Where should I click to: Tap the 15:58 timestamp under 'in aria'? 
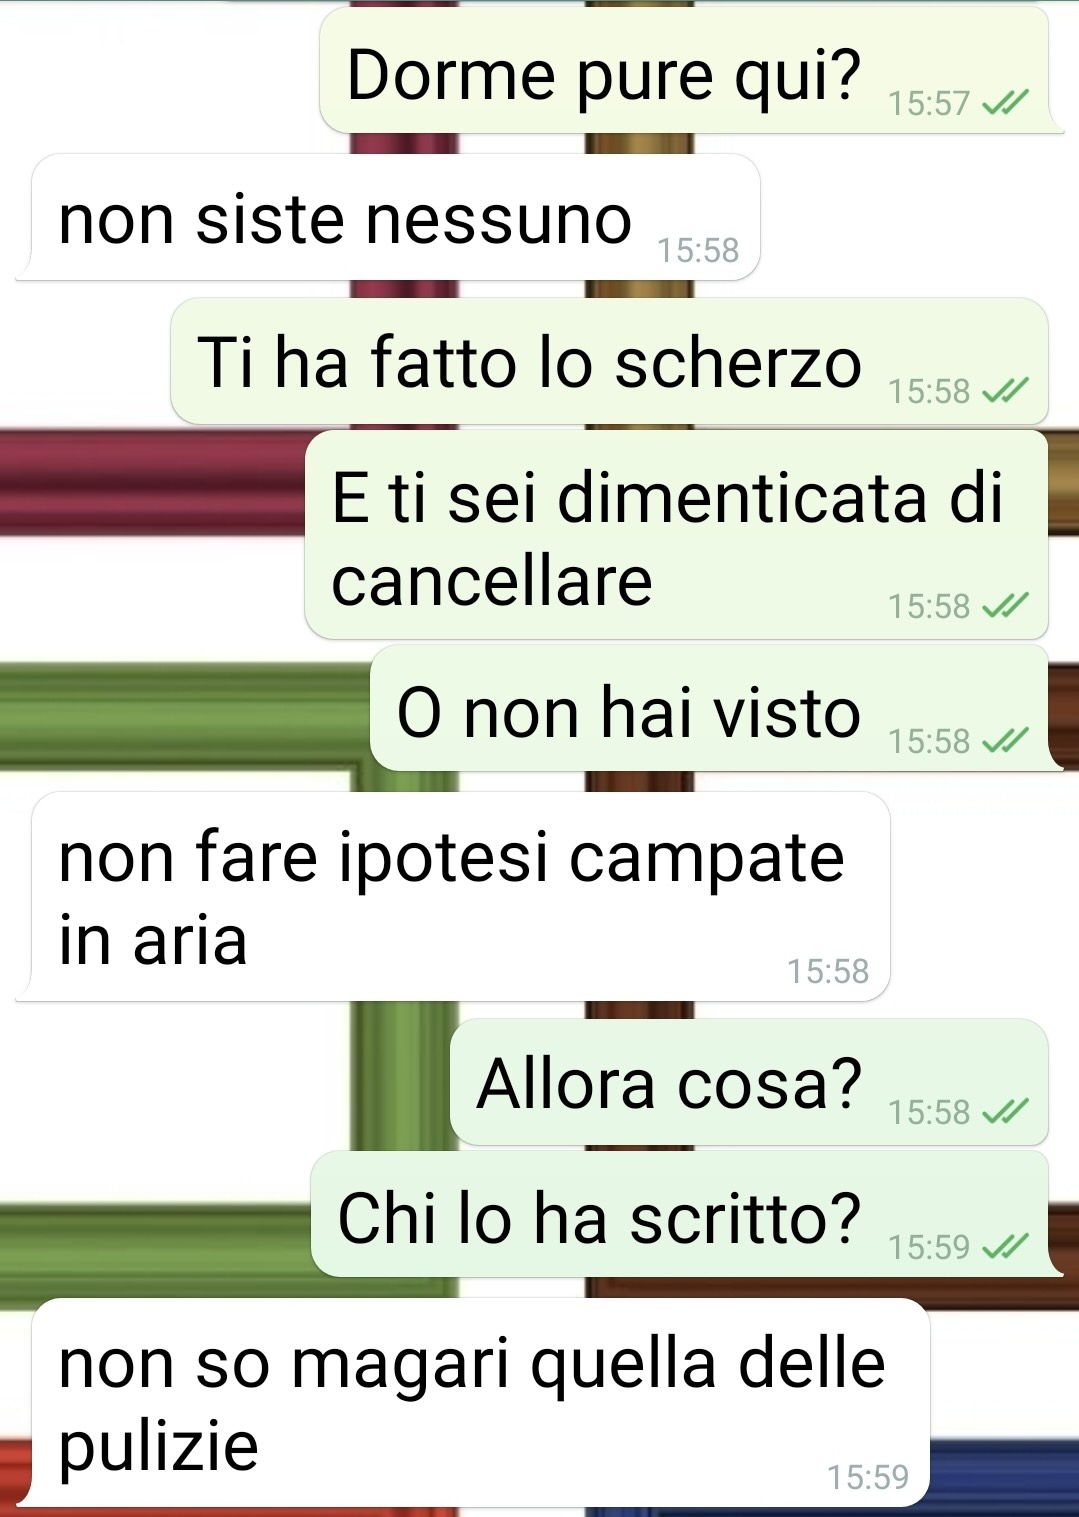[x=828, y=971]
